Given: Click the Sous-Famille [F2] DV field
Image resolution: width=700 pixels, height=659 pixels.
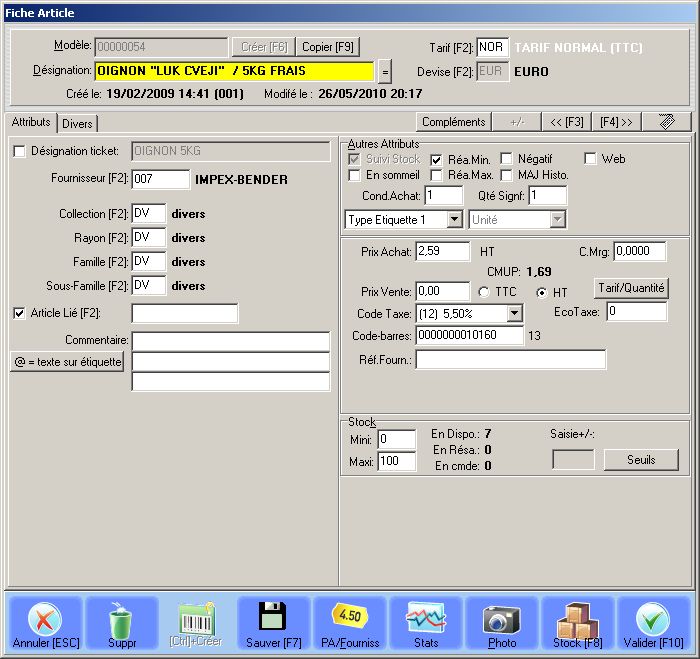Looking at the screenshot, I should 149,286.
